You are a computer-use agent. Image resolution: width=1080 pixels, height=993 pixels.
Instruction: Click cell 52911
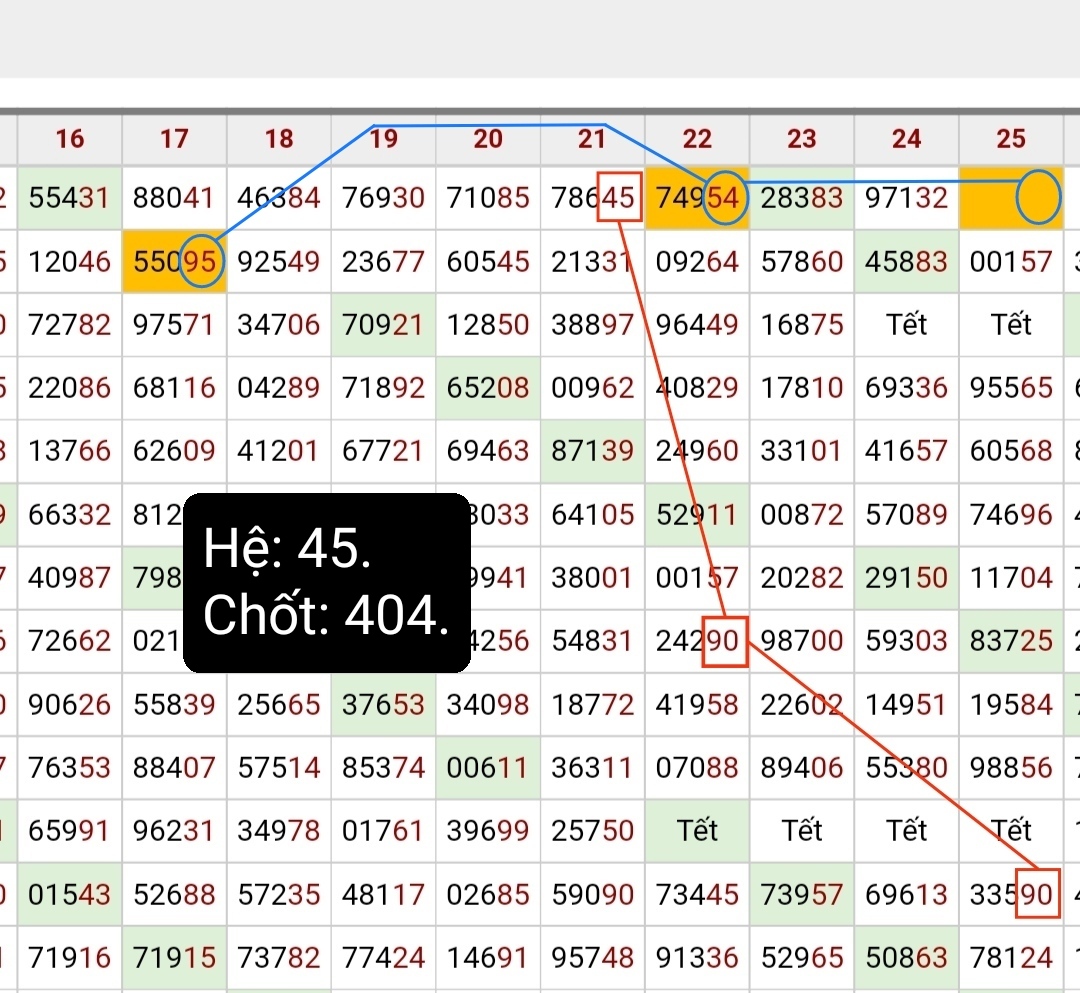click(x=697, y=514)
